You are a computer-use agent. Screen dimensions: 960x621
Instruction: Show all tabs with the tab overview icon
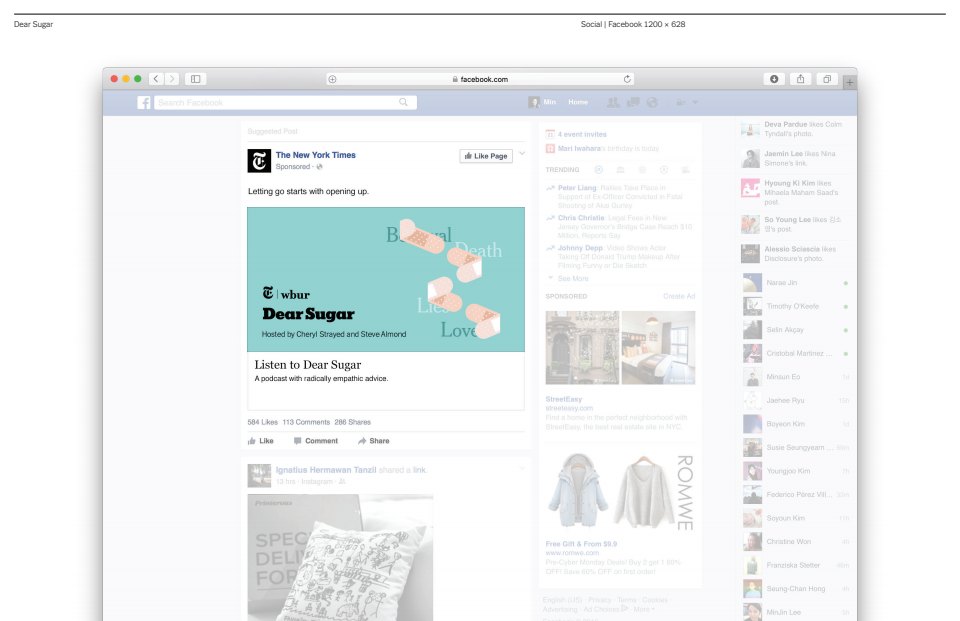(x=827, y=79)
